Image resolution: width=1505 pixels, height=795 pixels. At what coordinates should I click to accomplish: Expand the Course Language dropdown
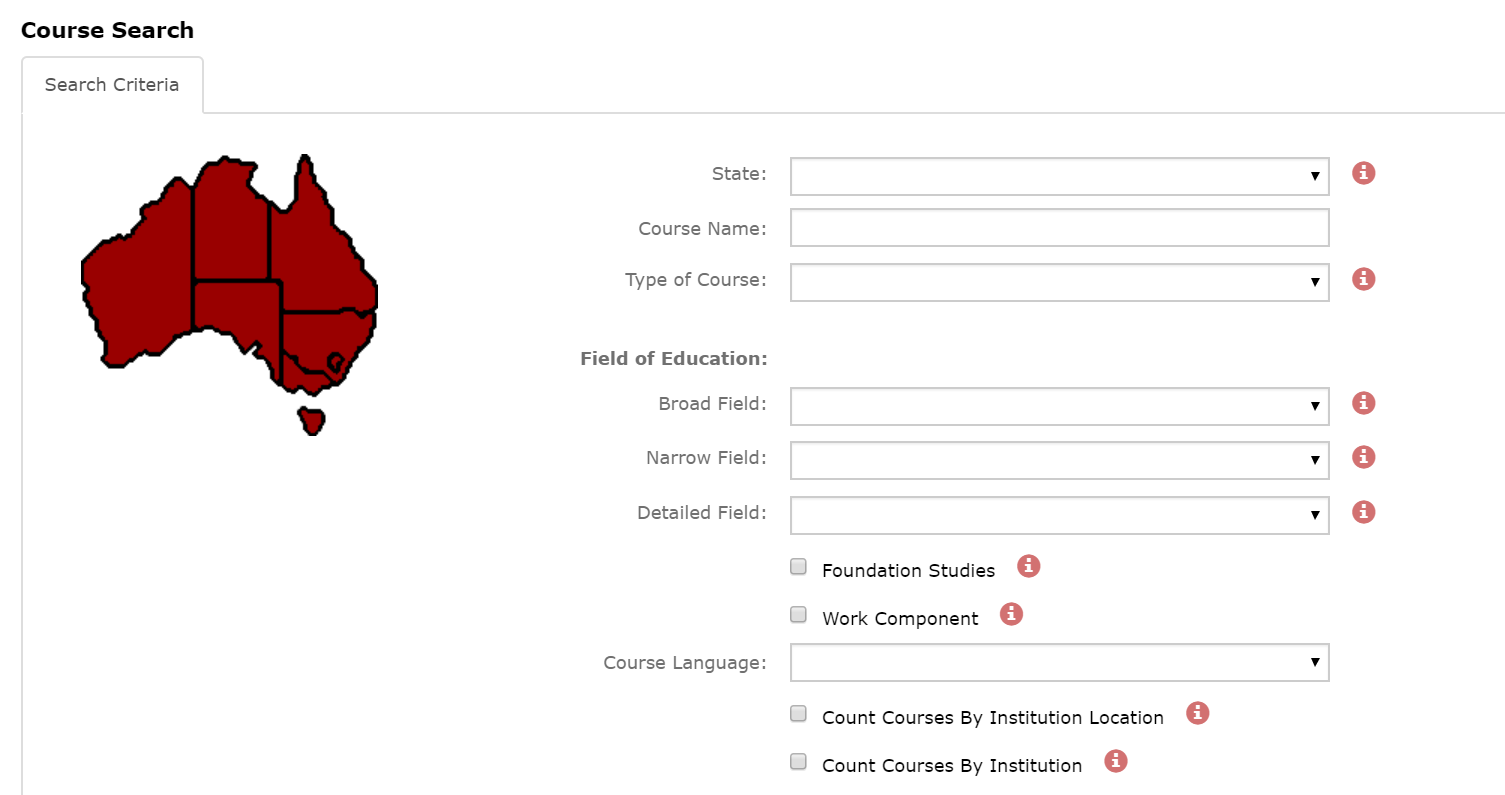(1059, 662)
